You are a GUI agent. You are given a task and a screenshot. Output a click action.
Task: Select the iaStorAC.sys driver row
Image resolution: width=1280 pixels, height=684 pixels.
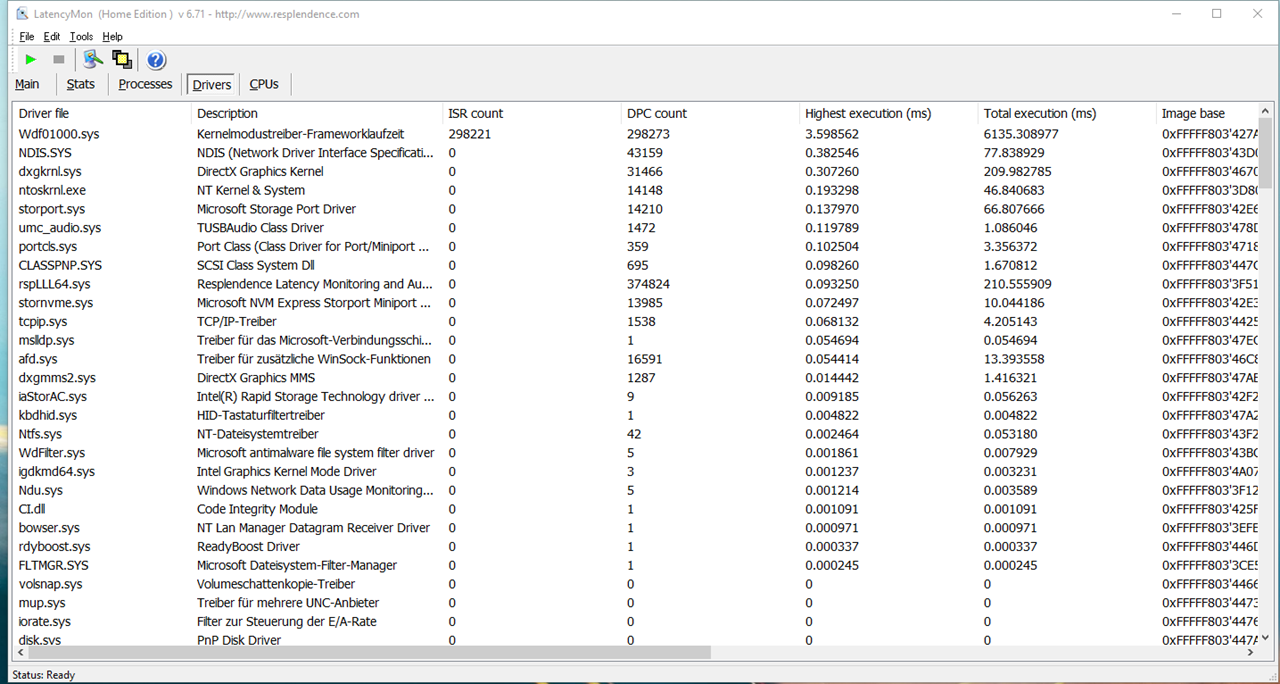tap(634, 396)
